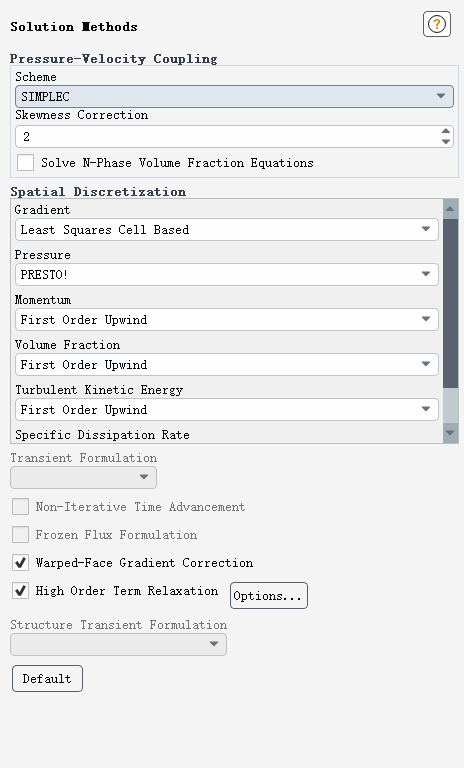Expand the Gradient Least Squares Cell Based dropdown
The height and width of the screenshot is (768, 464).
227,229
